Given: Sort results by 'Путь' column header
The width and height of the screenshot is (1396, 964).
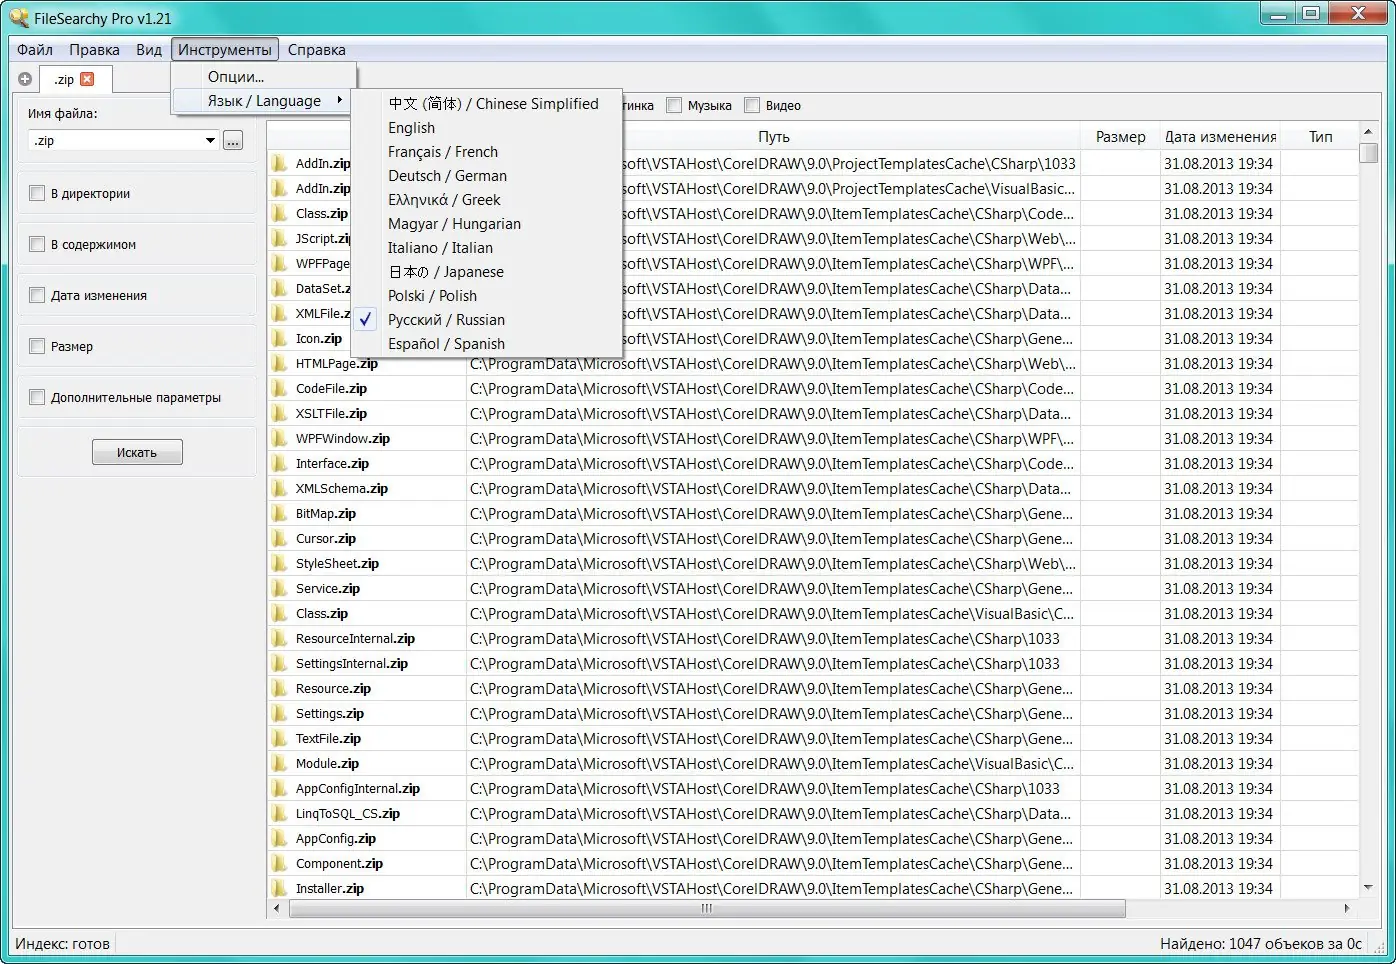Looking at the screenshot, I should tap(773, 137).
